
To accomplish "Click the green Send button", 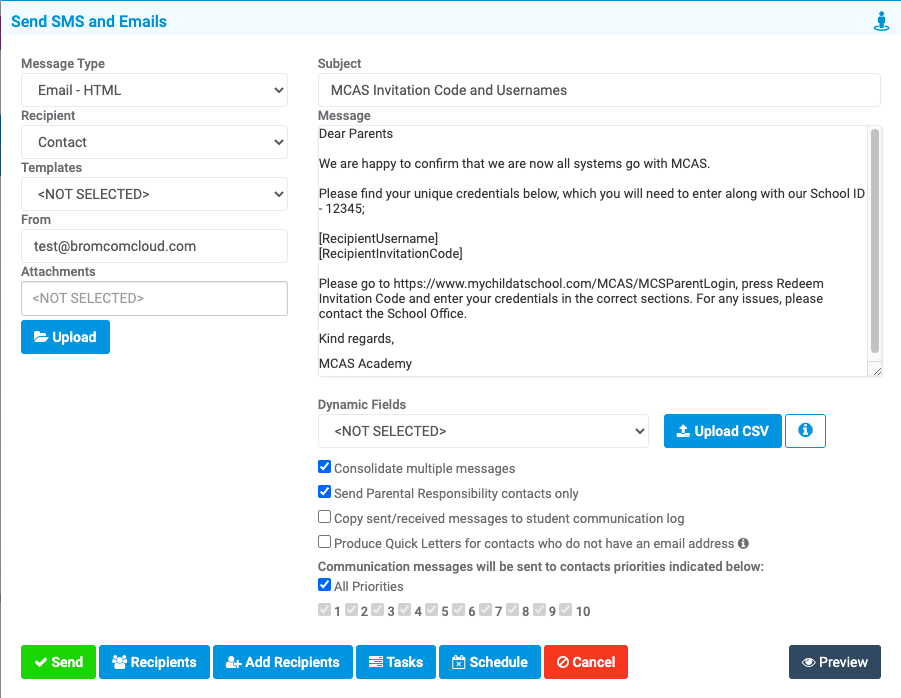I will tap(59, 662).
